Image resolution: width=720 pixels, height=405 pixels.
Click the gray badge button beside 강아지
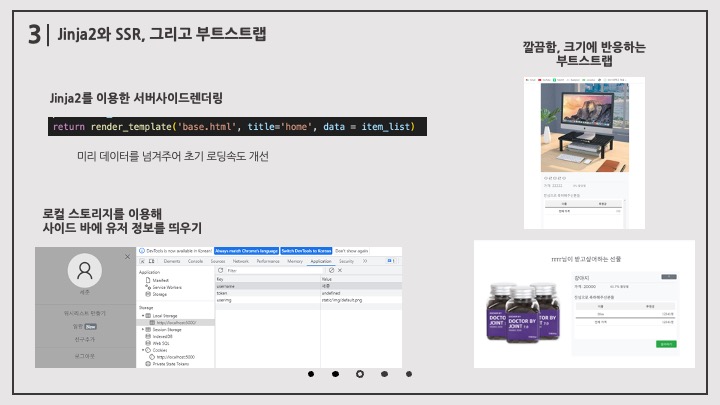669,277
